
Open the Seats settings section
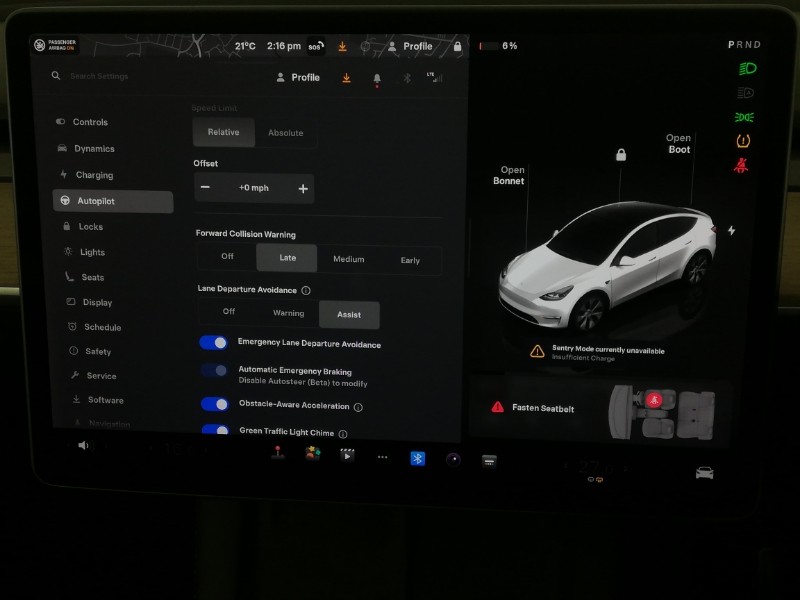click(x=85, y=277)
